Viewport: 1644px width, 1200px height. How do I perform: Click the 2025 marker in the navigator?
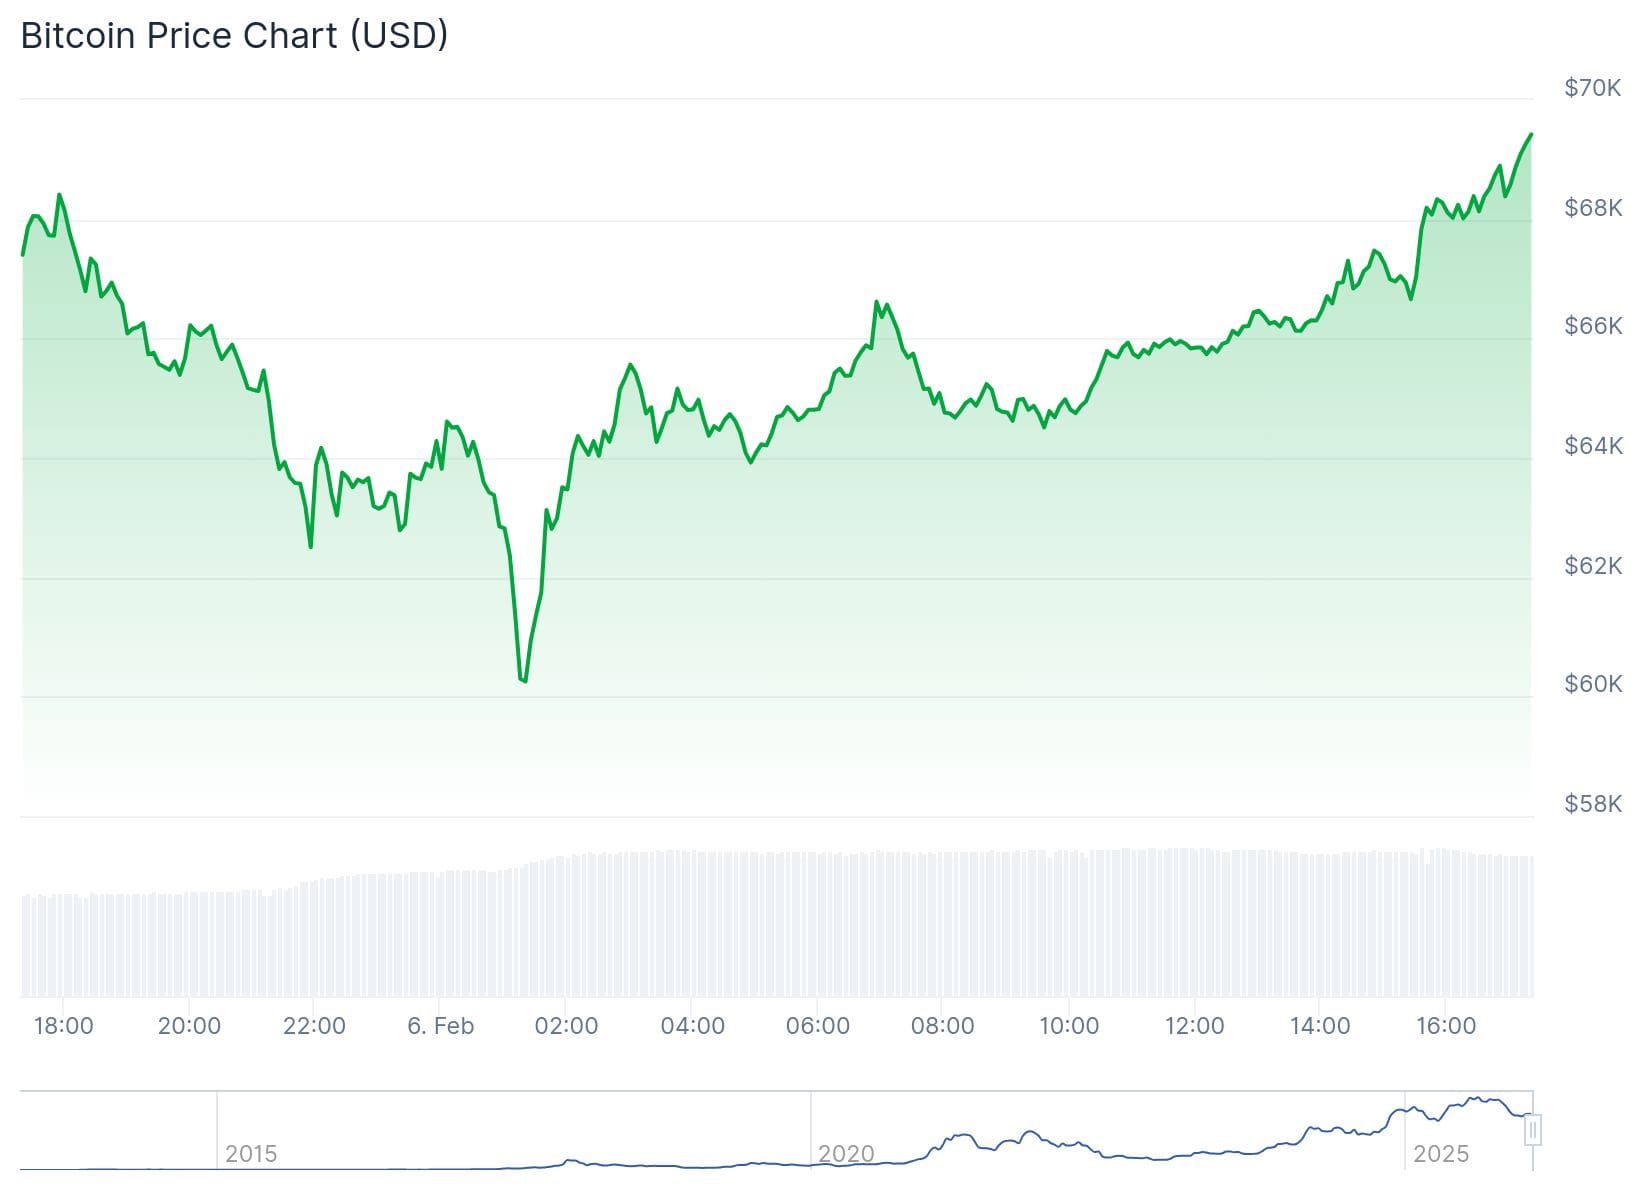tap(1441, 1153)
